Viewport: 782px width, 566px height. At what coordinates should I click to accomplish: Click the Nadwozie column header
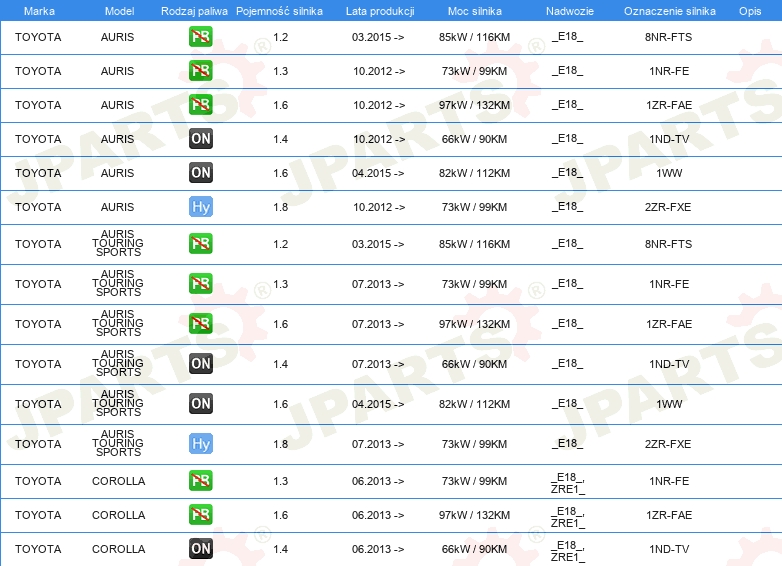pos(570,11)
